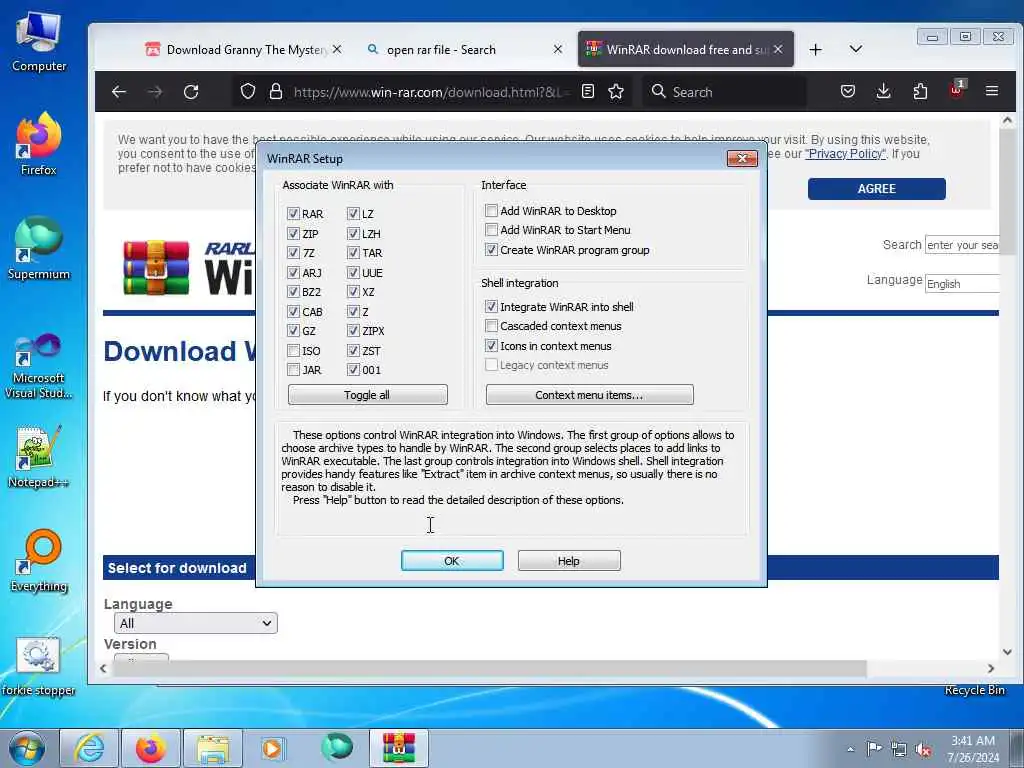This screenshot has height=768, width=1024.
Task: Open the Firefox downloads panel
Action: tap(884, 91)
